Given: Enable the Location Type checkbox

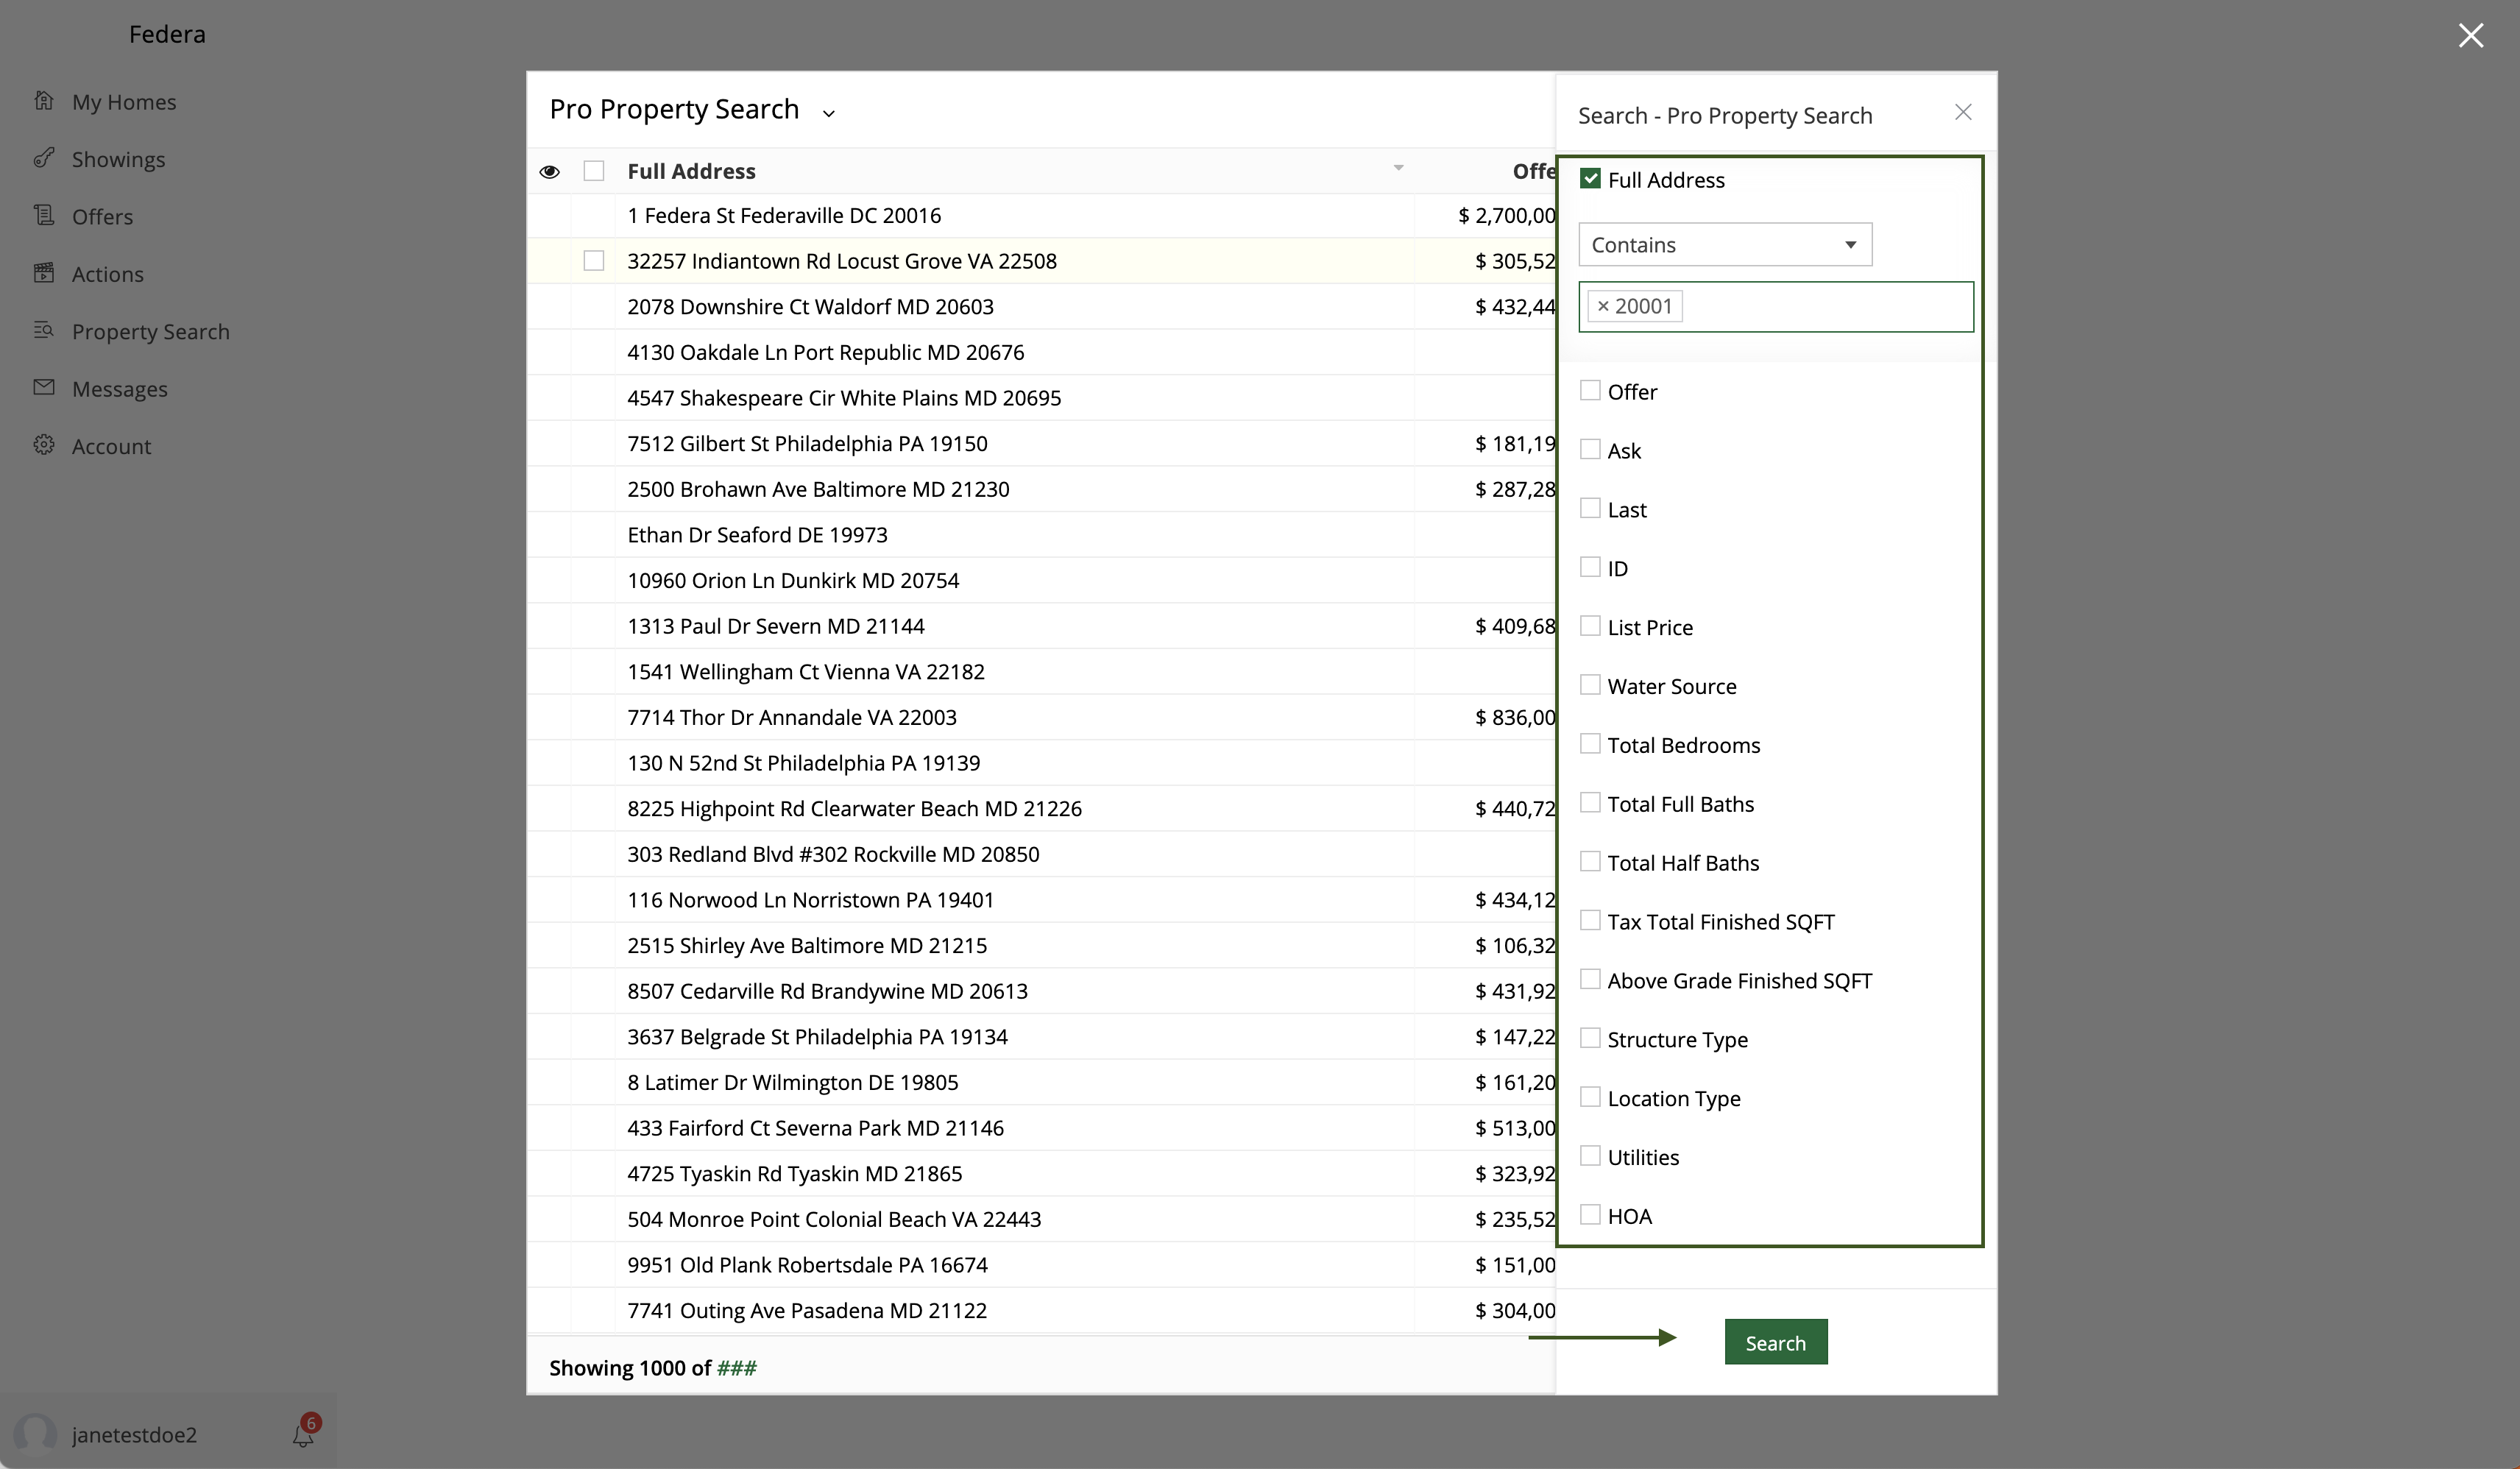Looking at the screenshot, I should (1590, 1097).
